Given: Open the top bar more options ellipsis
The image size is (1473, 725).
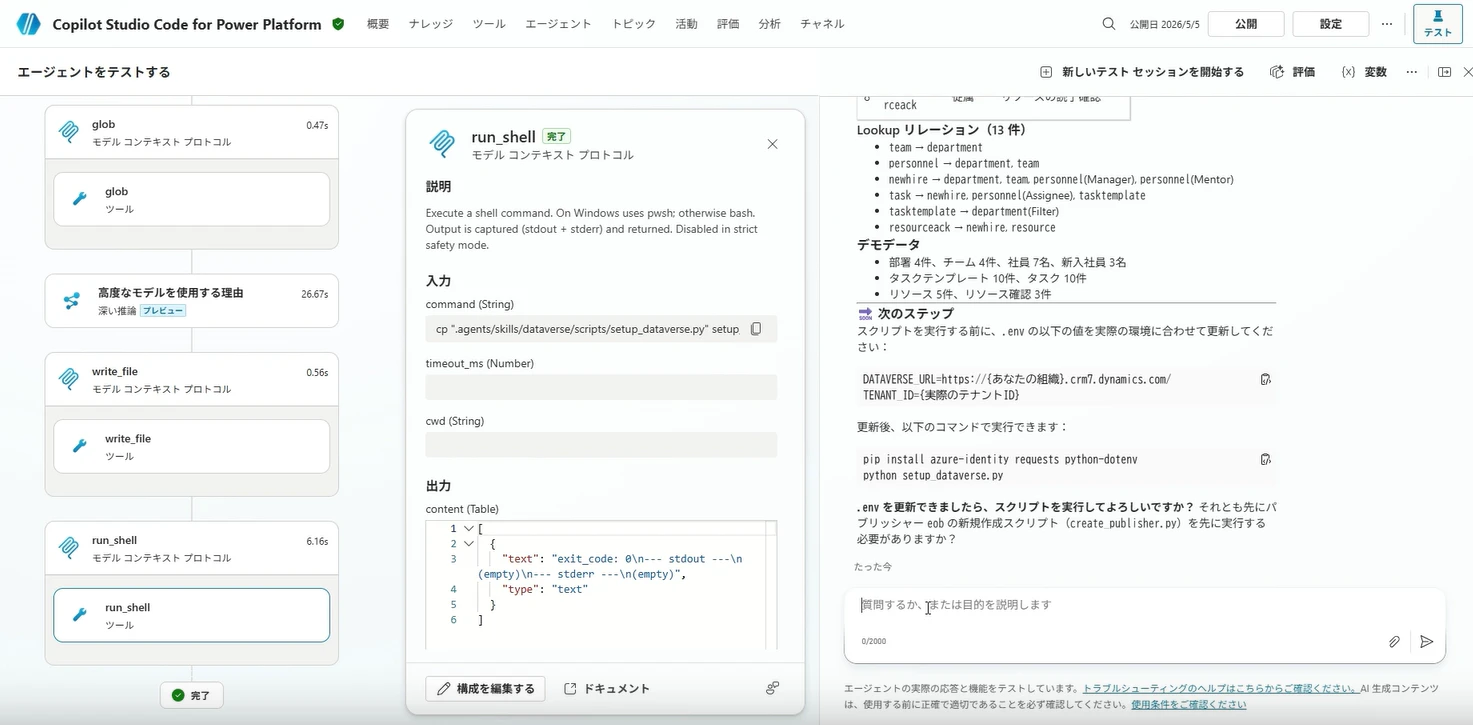Looking at the screenshot, I should tap(1386, 24).
